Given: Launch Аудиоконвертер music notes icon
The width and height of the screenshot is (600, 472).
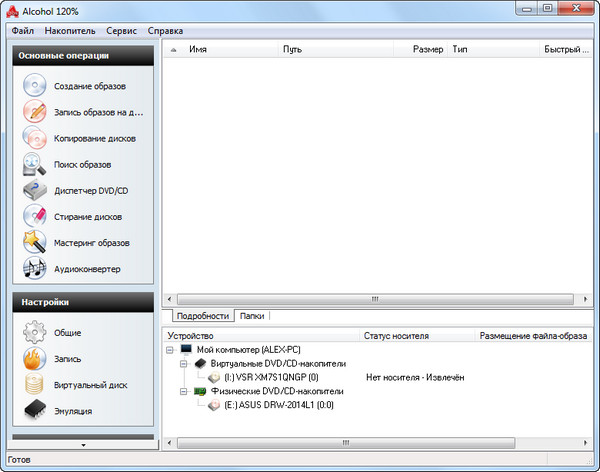Looking at the screenshot, I should coord(35,268).
